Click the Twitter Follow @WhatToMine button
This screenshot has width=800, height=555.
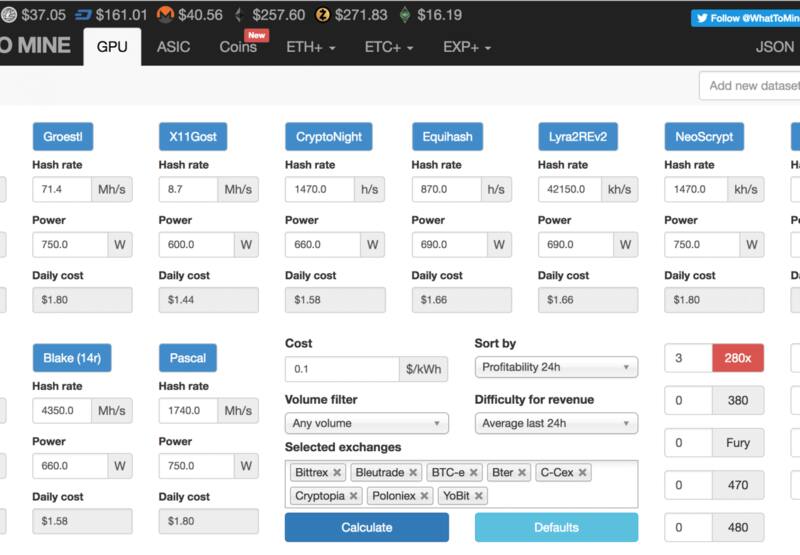click(x=744, y=18)
